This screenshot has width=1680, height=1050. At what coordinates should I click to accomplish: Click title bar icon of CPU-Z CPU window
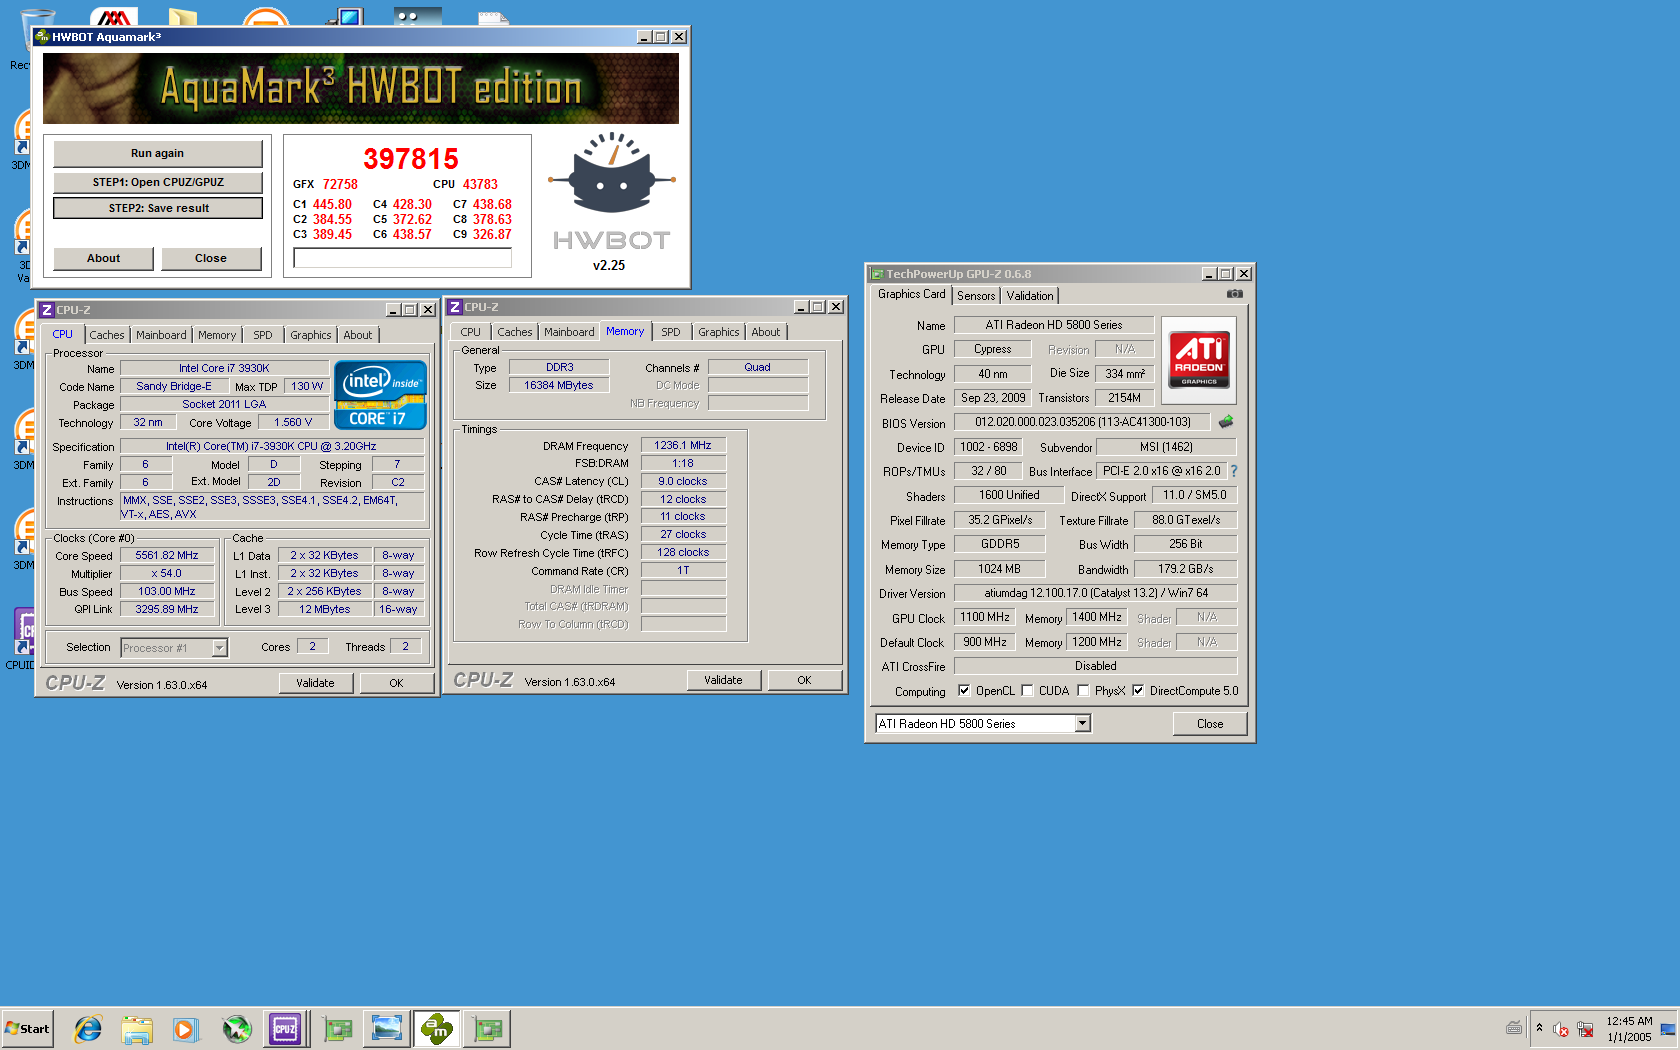tap(47, 310)
